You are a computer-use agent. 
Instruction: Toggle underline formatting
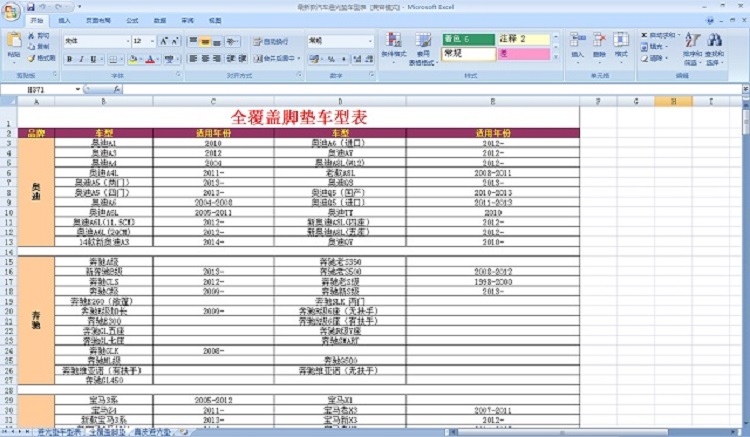(94, 59)
